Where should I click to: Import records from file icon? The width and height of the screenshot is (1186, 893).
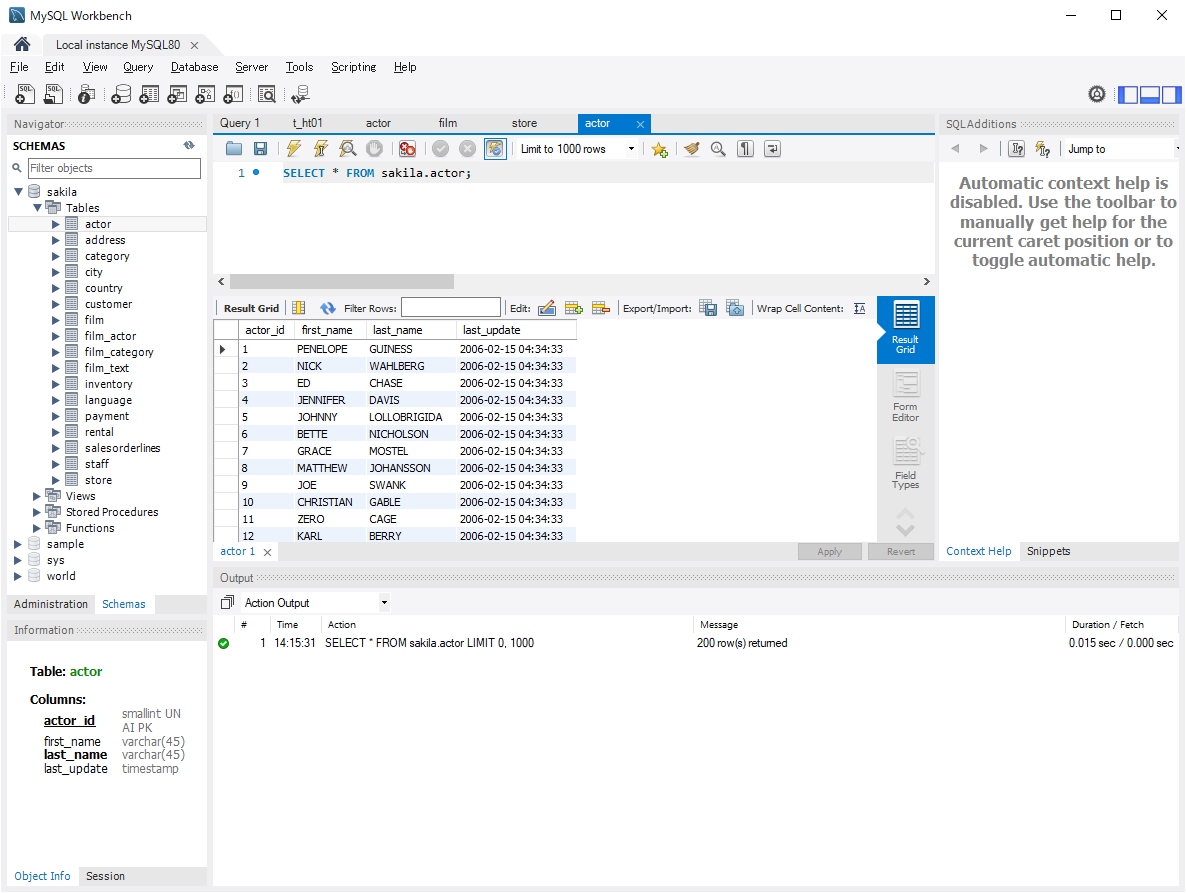735,308
